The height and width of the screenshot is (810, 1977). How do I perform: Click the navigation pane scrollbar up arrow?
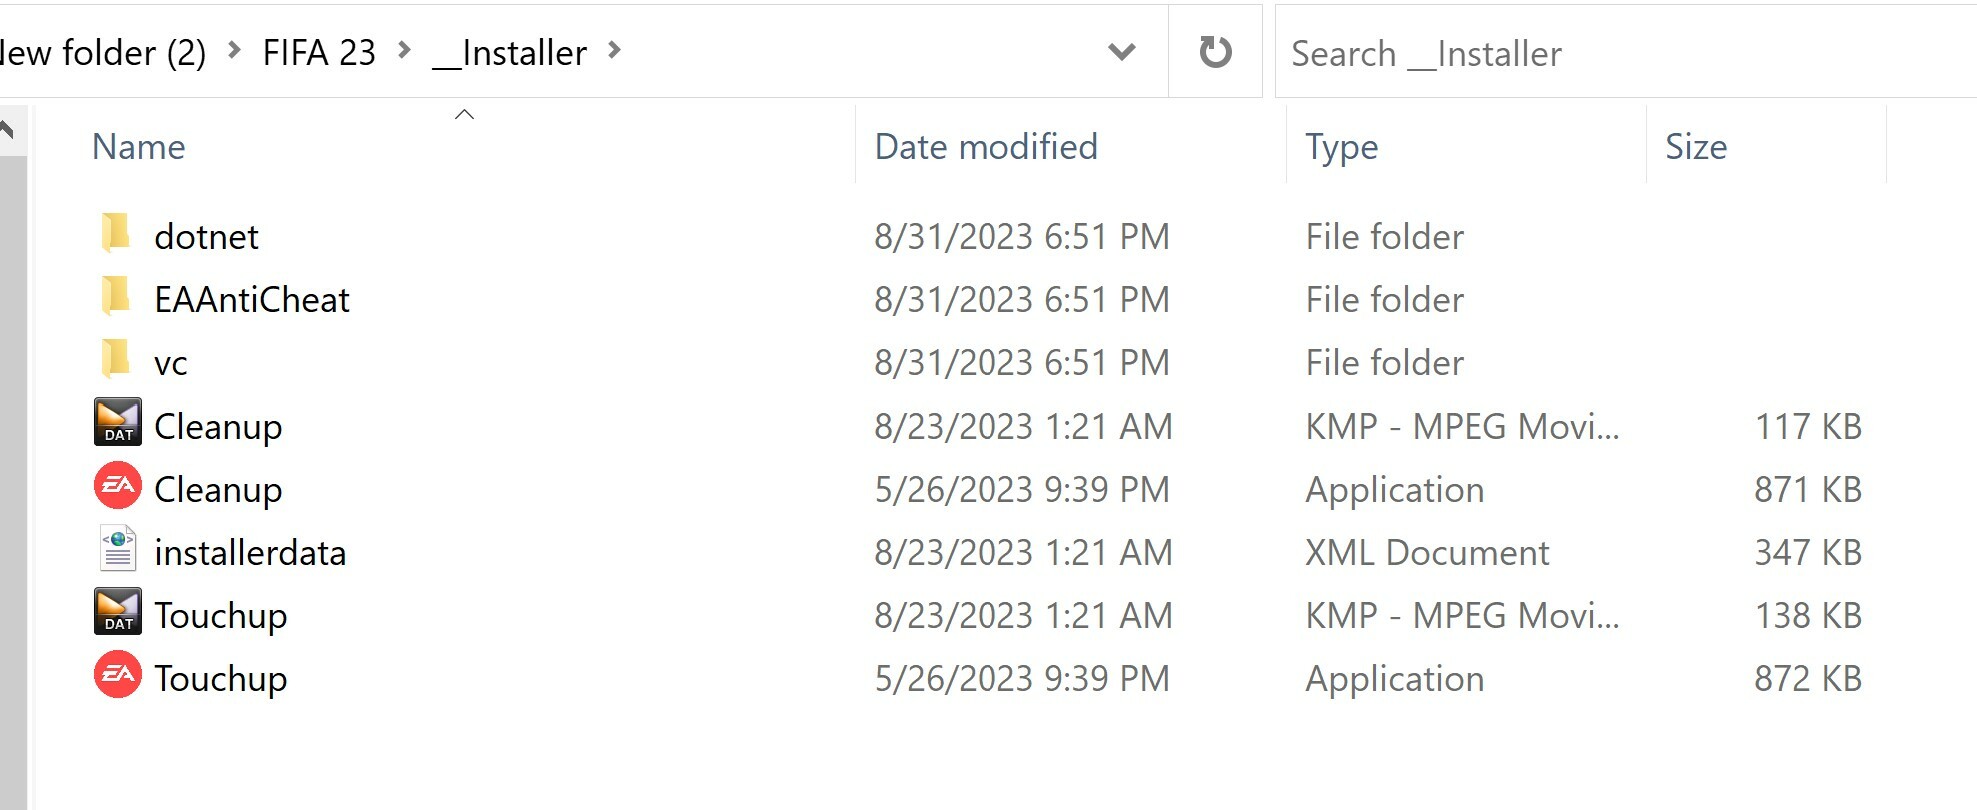(7, 129)
